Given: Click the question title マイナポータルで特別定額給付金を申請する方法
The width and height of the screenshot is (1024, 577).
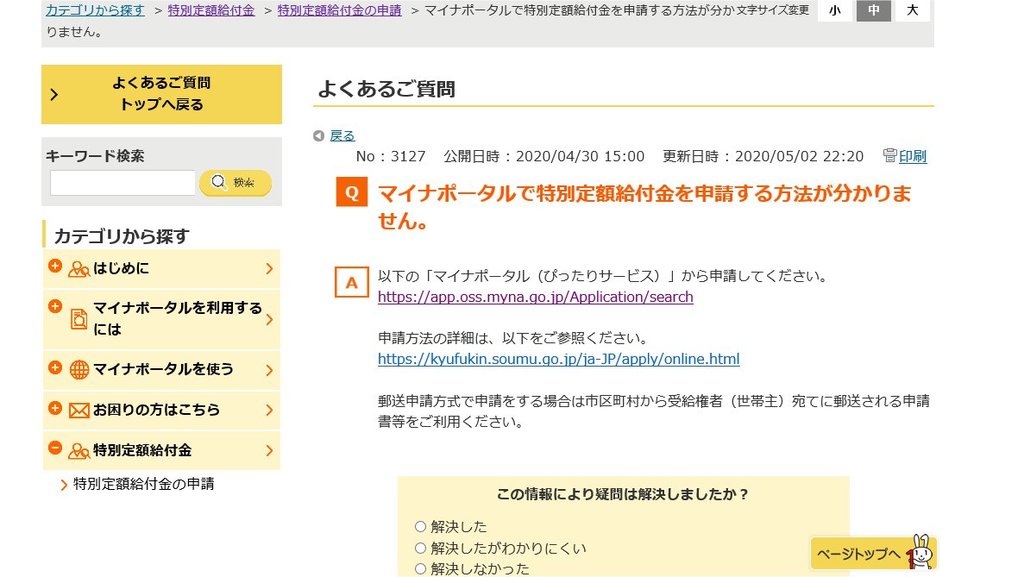Looking at the screenshot, I should coord(644,206).
